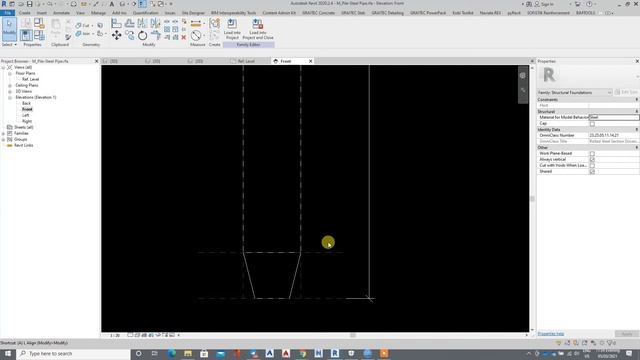Toggle the Shared checkbox
This screenshot has height=360, width=640.
[592, 171]
